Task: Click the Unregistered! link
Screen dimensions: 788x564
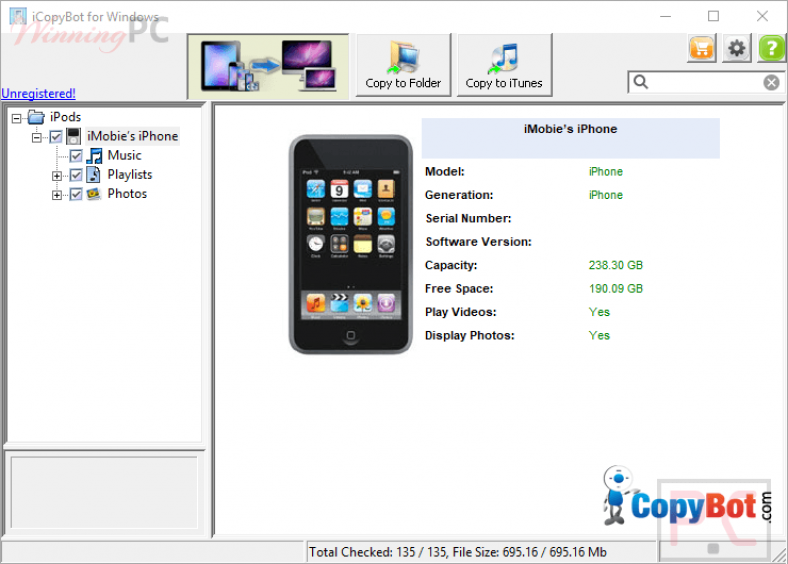Action: tap(38, 93)
